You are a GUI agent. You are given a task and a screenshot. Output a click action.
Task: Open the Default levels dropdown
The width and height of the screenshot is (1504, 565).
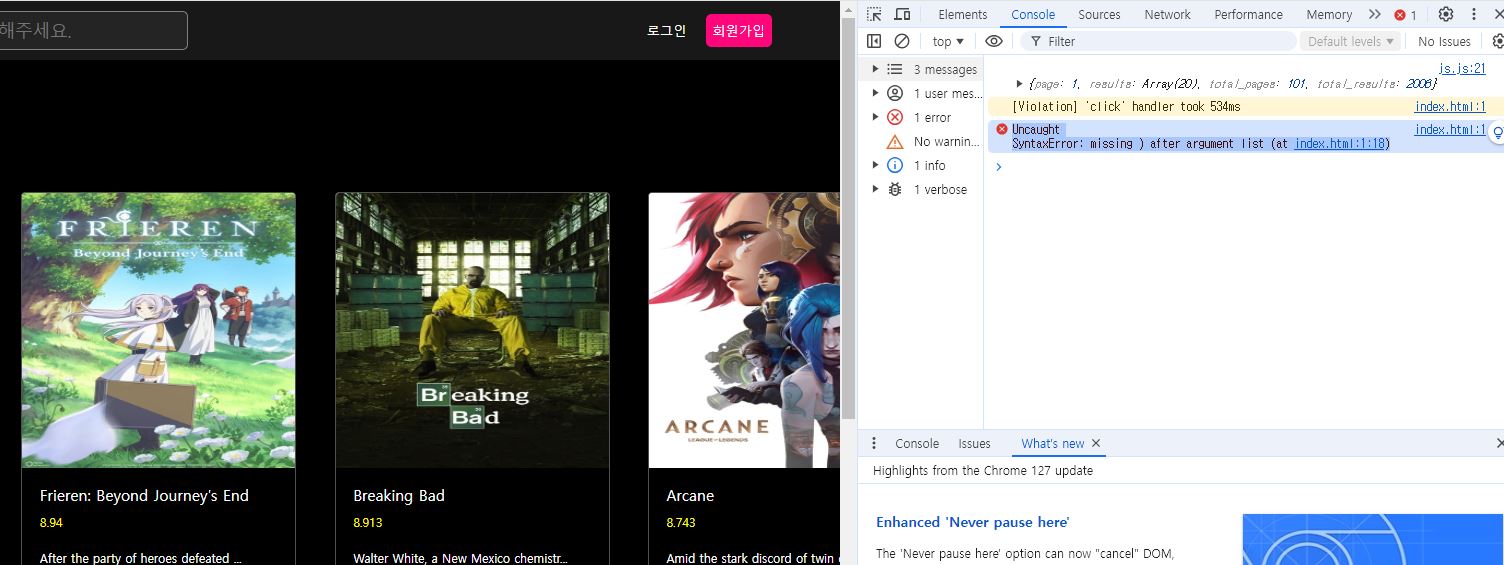[1352, 41]
